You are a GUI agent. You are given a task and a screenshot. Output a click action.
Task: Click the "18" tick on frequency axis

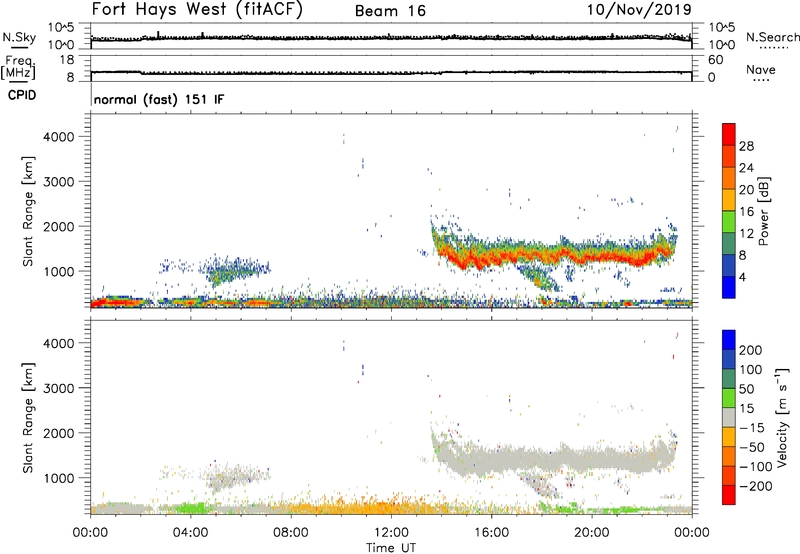66,60
